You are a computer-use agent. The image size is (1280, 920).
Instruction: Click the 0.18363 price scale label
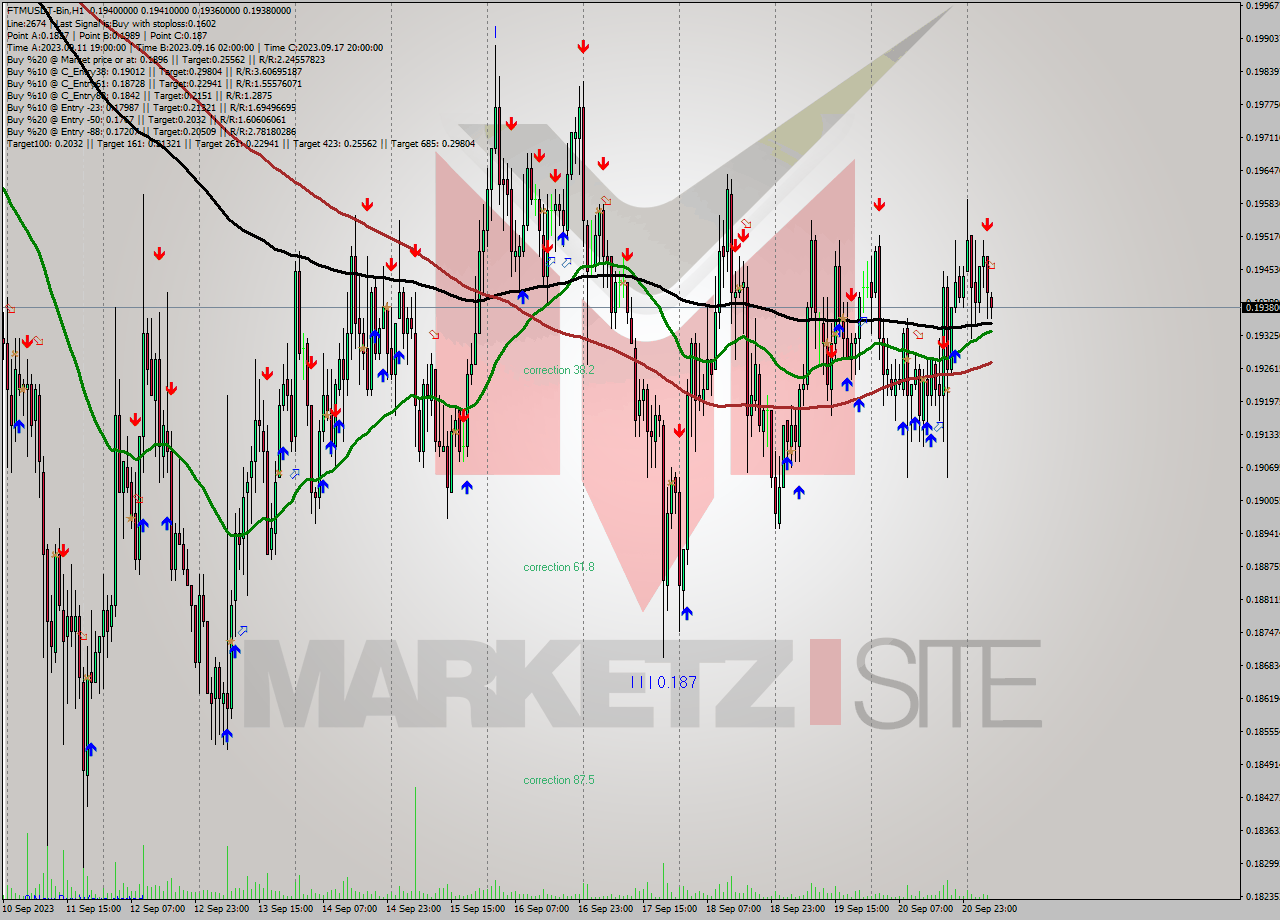1261,830
